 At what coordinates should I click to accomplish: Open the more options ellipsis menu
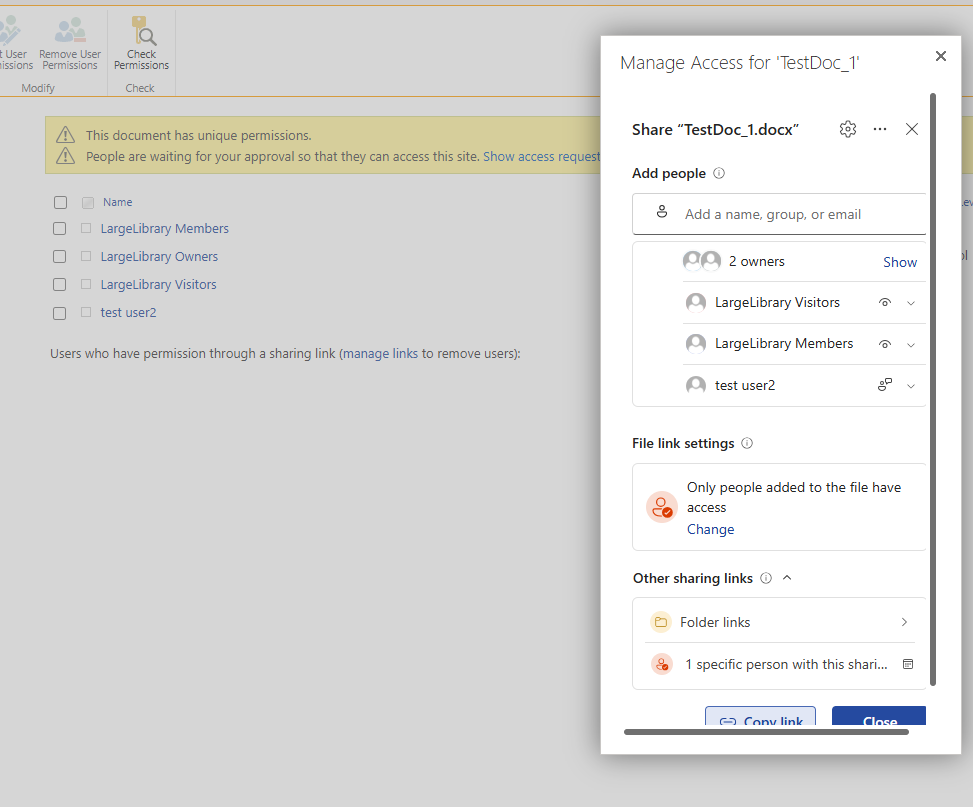click(x=880, y=129)
